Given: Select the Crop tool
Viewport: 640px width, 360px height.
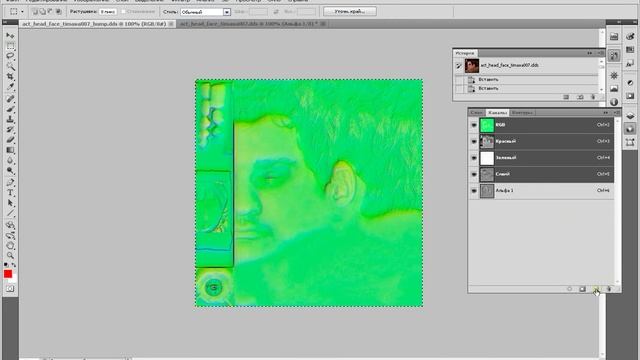Looking at the screenshot, I should [x=10, y=76].
